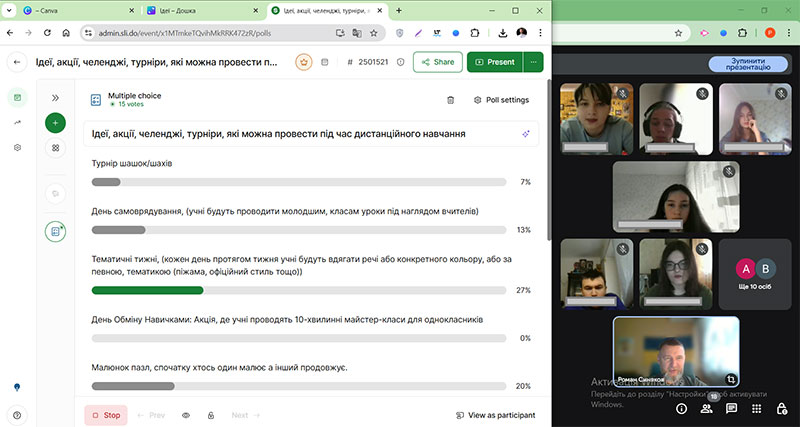Click the back arrow beside the event title
800x427 pixels.
(x=16, y=62)
